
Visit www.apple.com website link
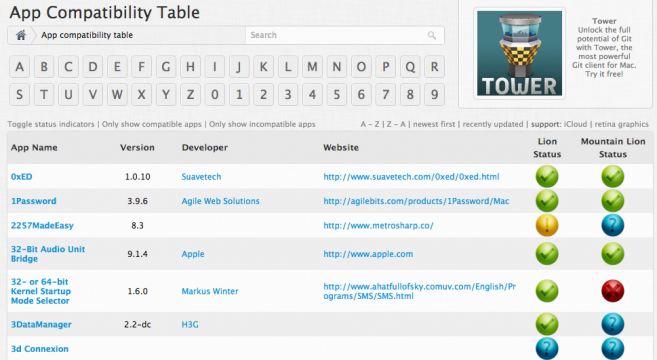[x=368, y=254]
